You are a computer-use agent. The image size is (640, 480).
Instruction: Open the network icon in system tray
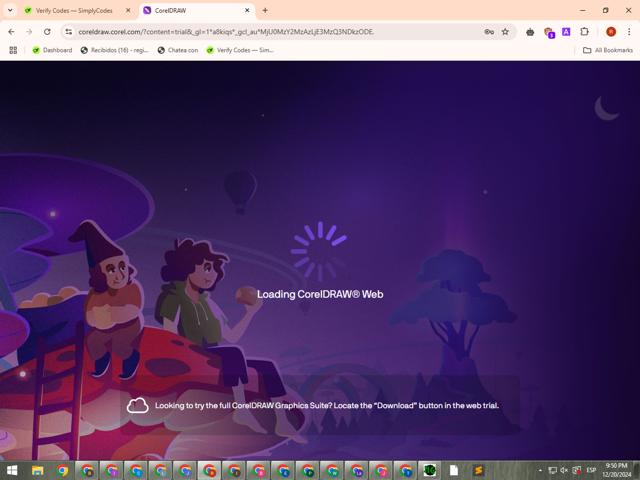tap(552, 471)
